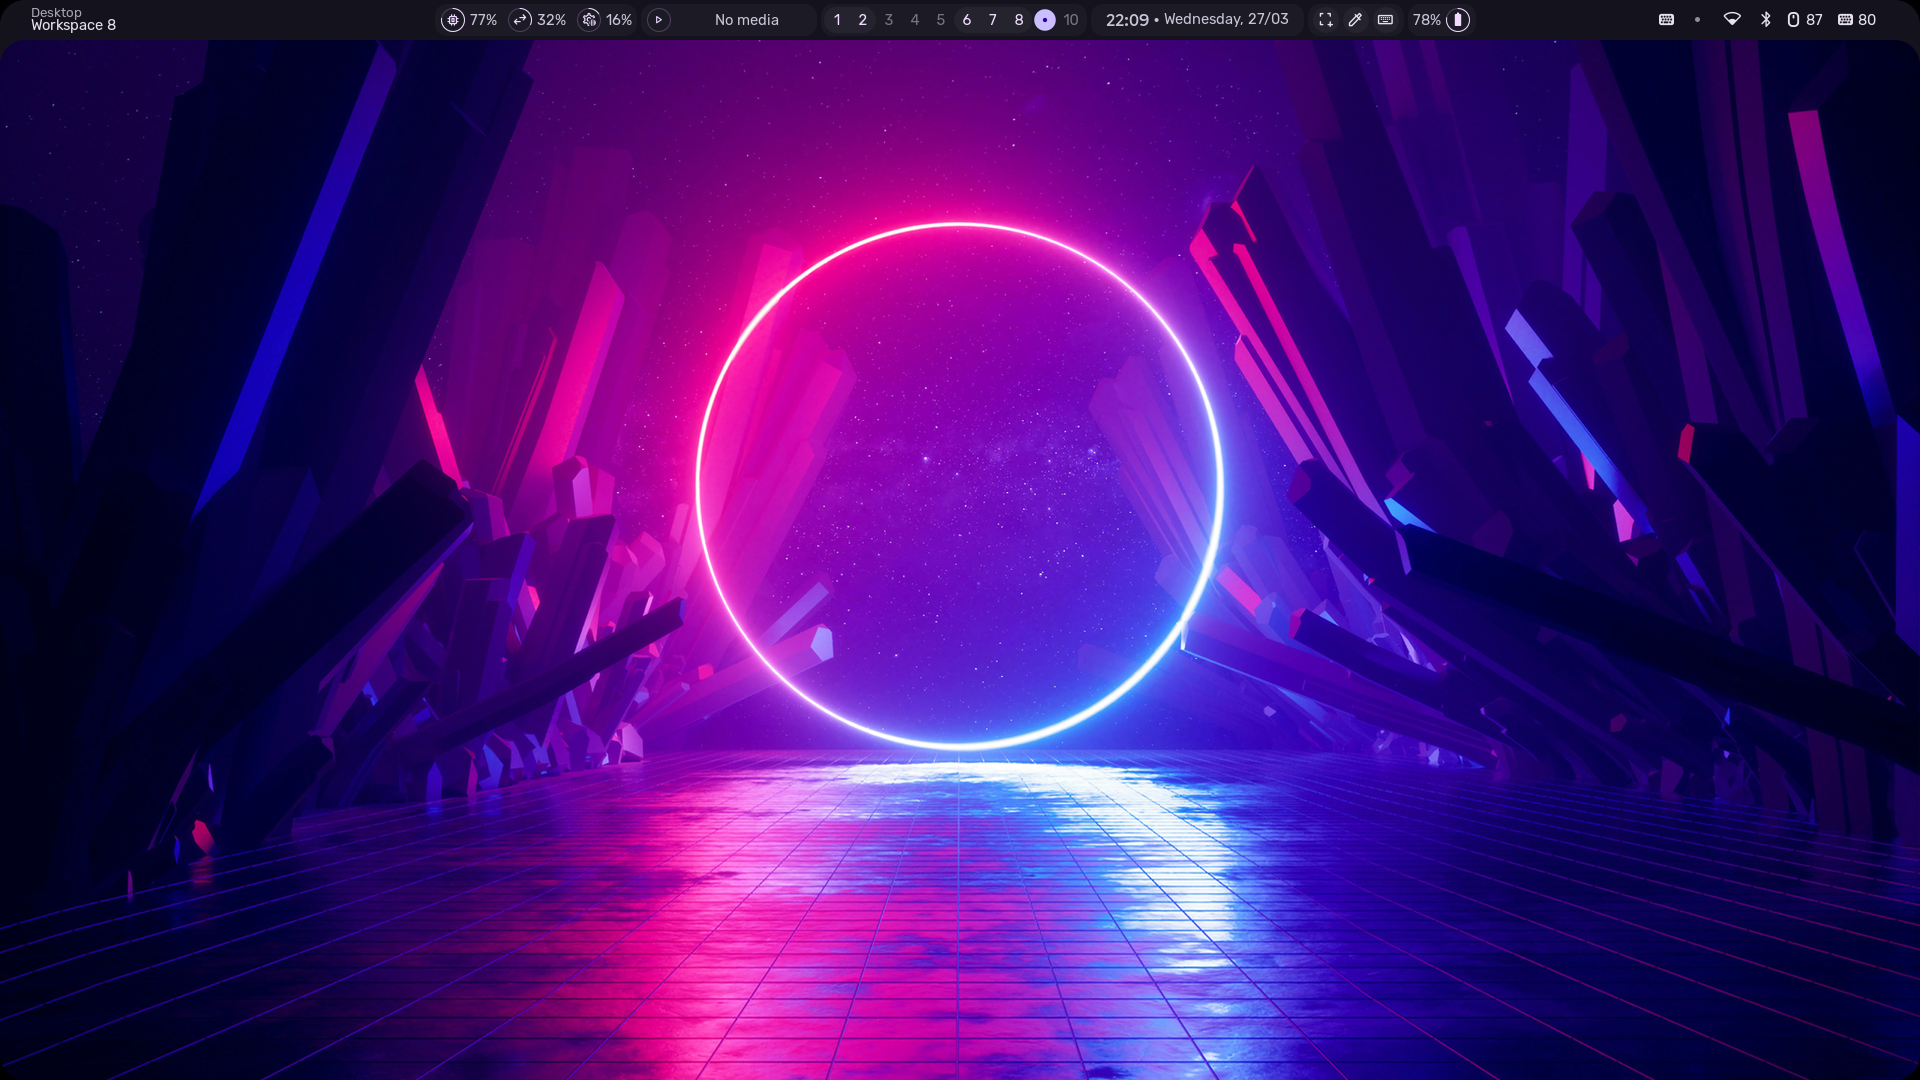Click the media play button
1920x1080 pixels.
658,19
